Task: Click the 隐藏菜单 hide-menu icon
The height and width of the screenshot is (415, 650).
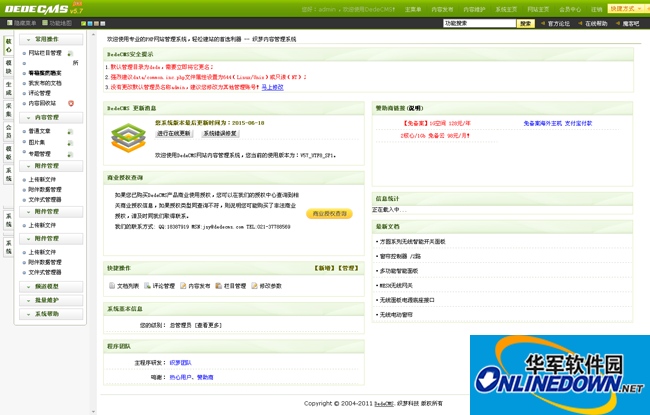Action: 10,23
